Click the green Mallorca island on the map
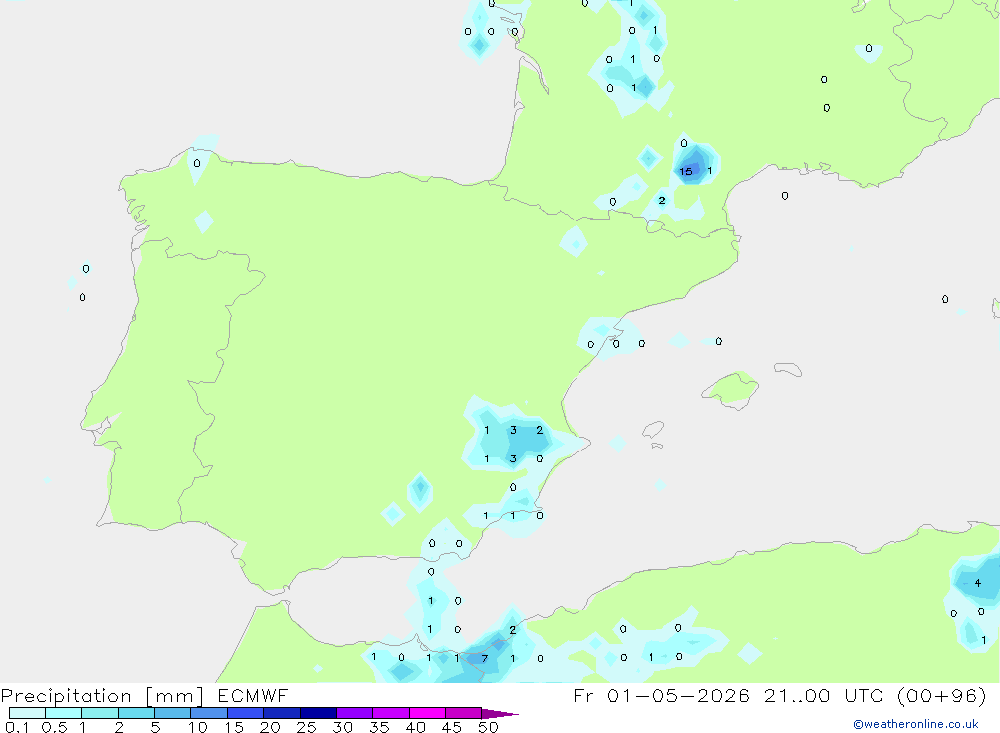 point(731,389)
